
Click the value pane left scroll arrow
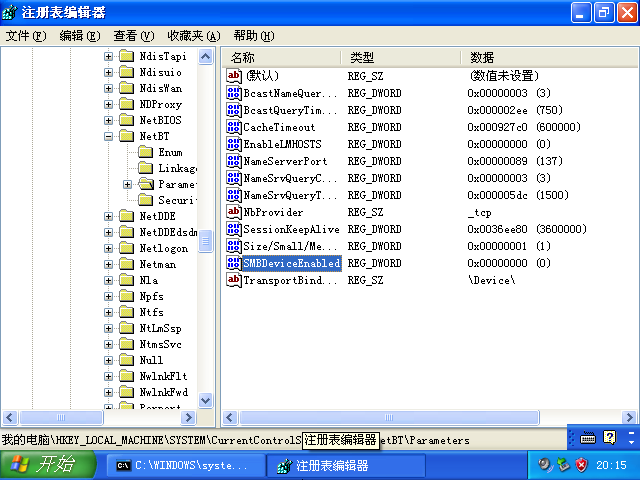[x=229, y=417]
